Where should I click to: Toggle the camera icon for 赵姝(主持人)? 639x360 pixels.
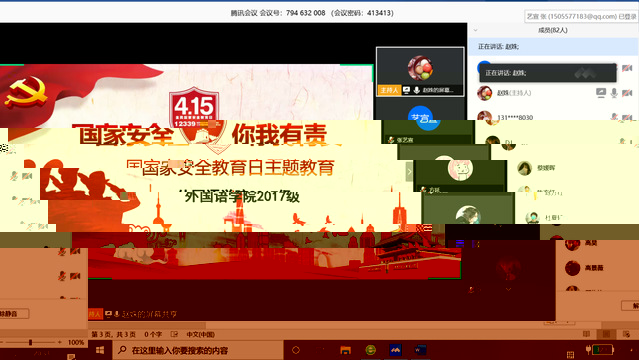[x=627, y=93]
